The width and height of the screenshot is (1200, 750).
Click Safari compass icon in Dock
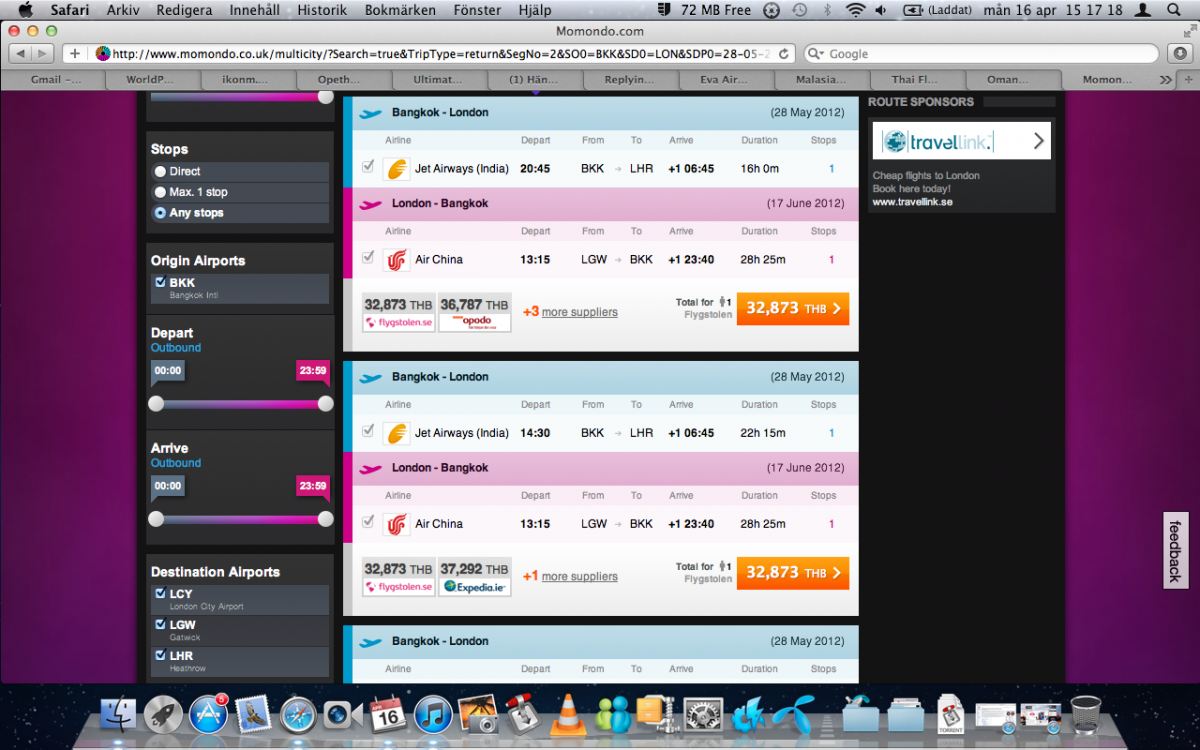(298, 714)
